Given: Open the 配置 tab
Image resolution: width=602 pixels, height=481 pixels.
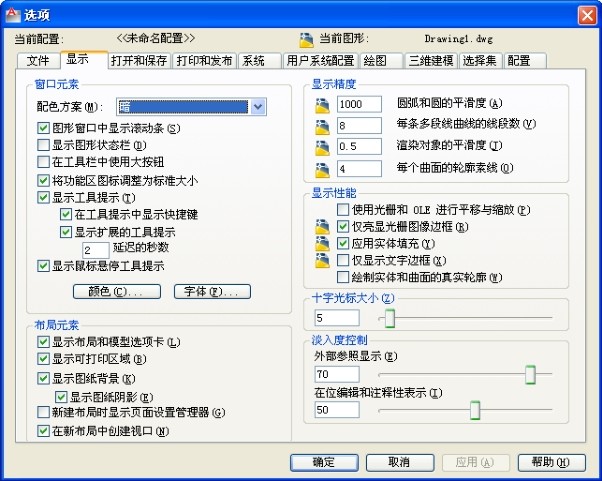Looking at the screenshot, I should [x=525, y=61].
